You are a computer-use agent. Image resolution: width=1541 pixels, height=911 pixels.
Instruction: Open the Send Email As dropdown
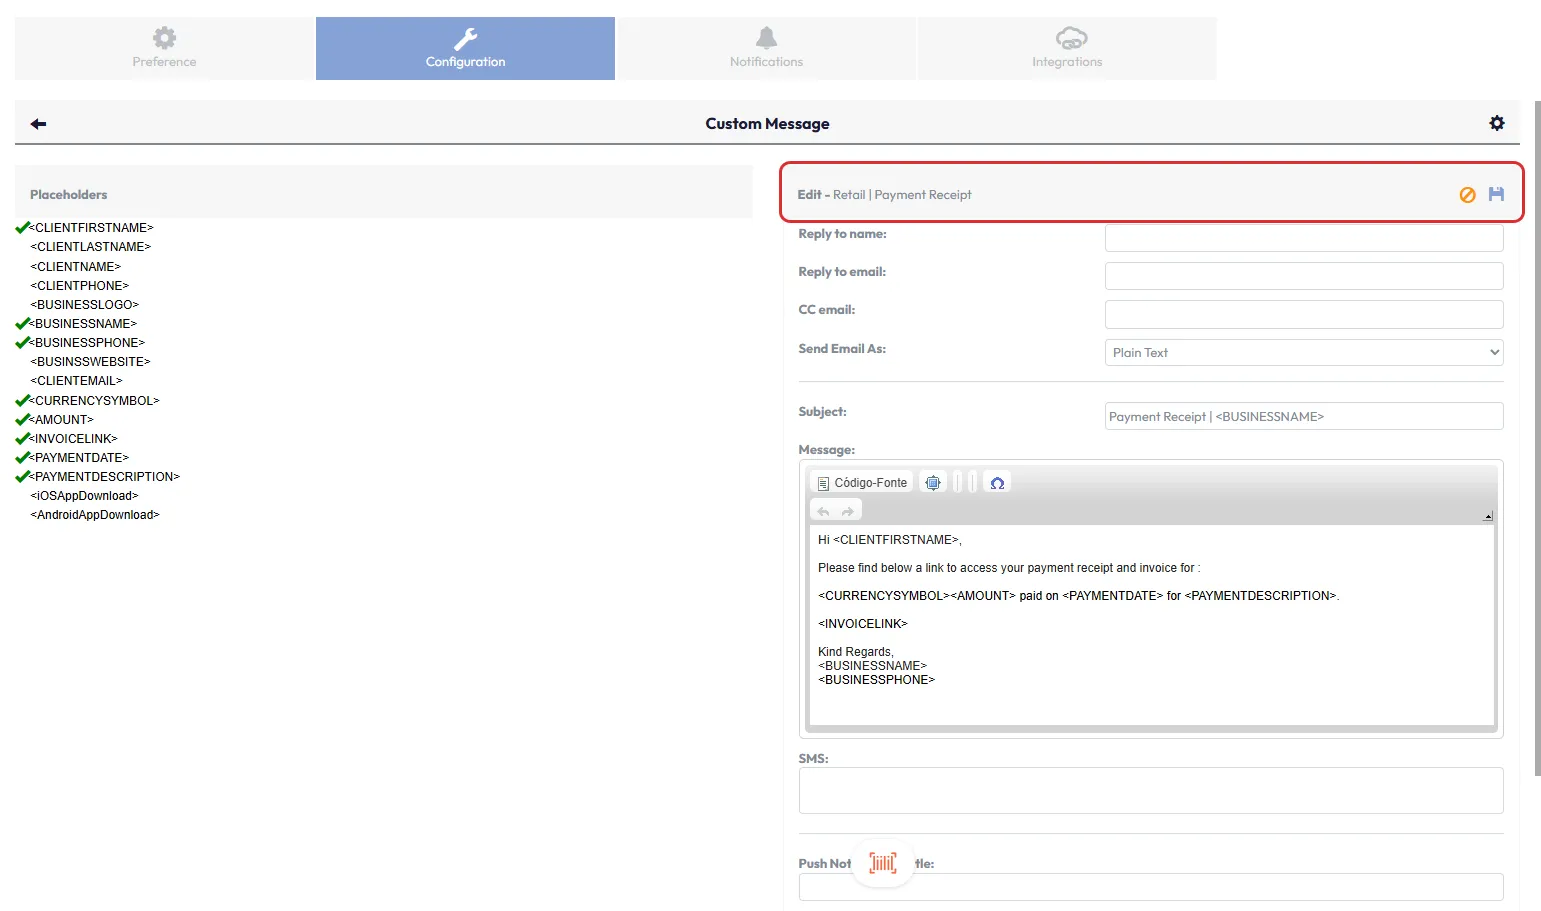[x=1303, y=353]
